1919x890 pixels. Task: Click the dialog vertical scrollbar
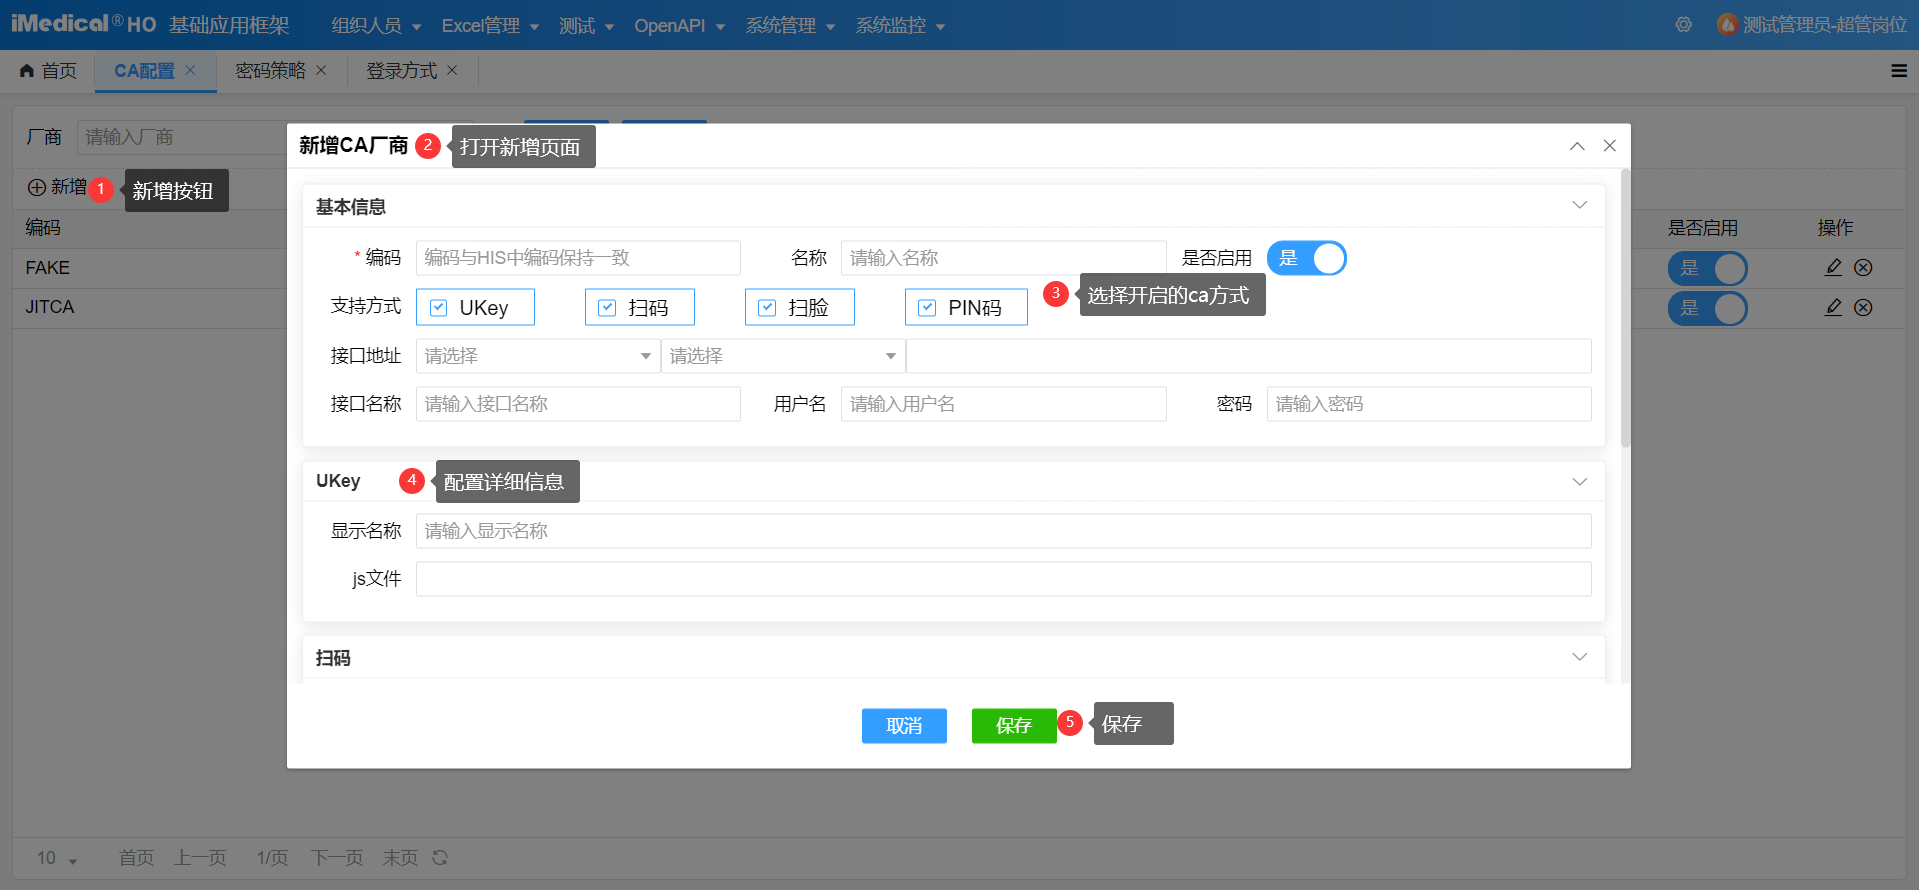click(1625, 308)
